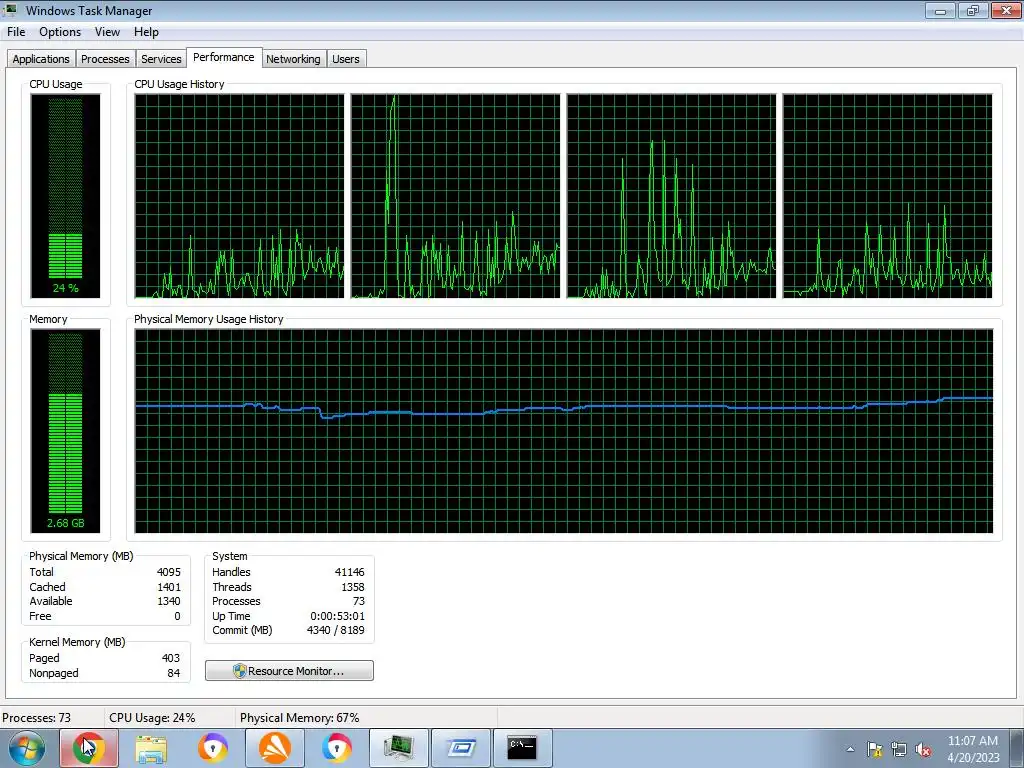Screen dimensions: 1024x768
Task: Open the View menu
Action: [x=107, y=32]
